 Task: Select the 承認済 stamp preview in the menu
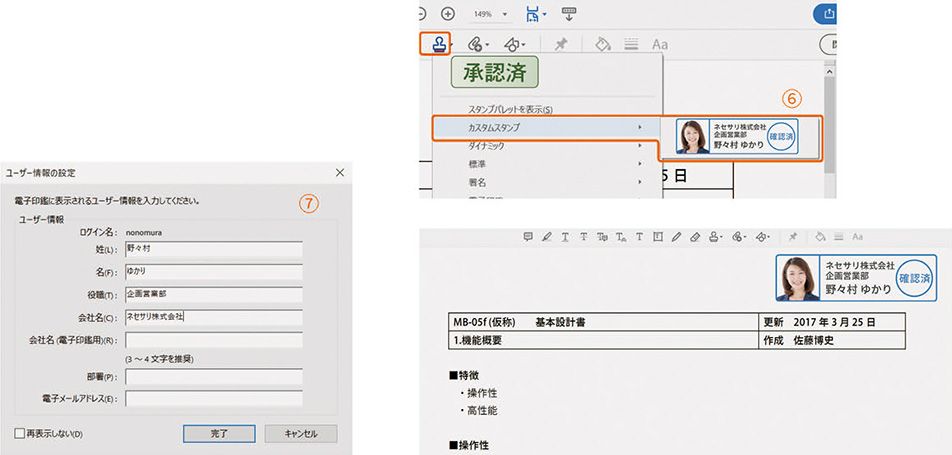click(494, 72)
